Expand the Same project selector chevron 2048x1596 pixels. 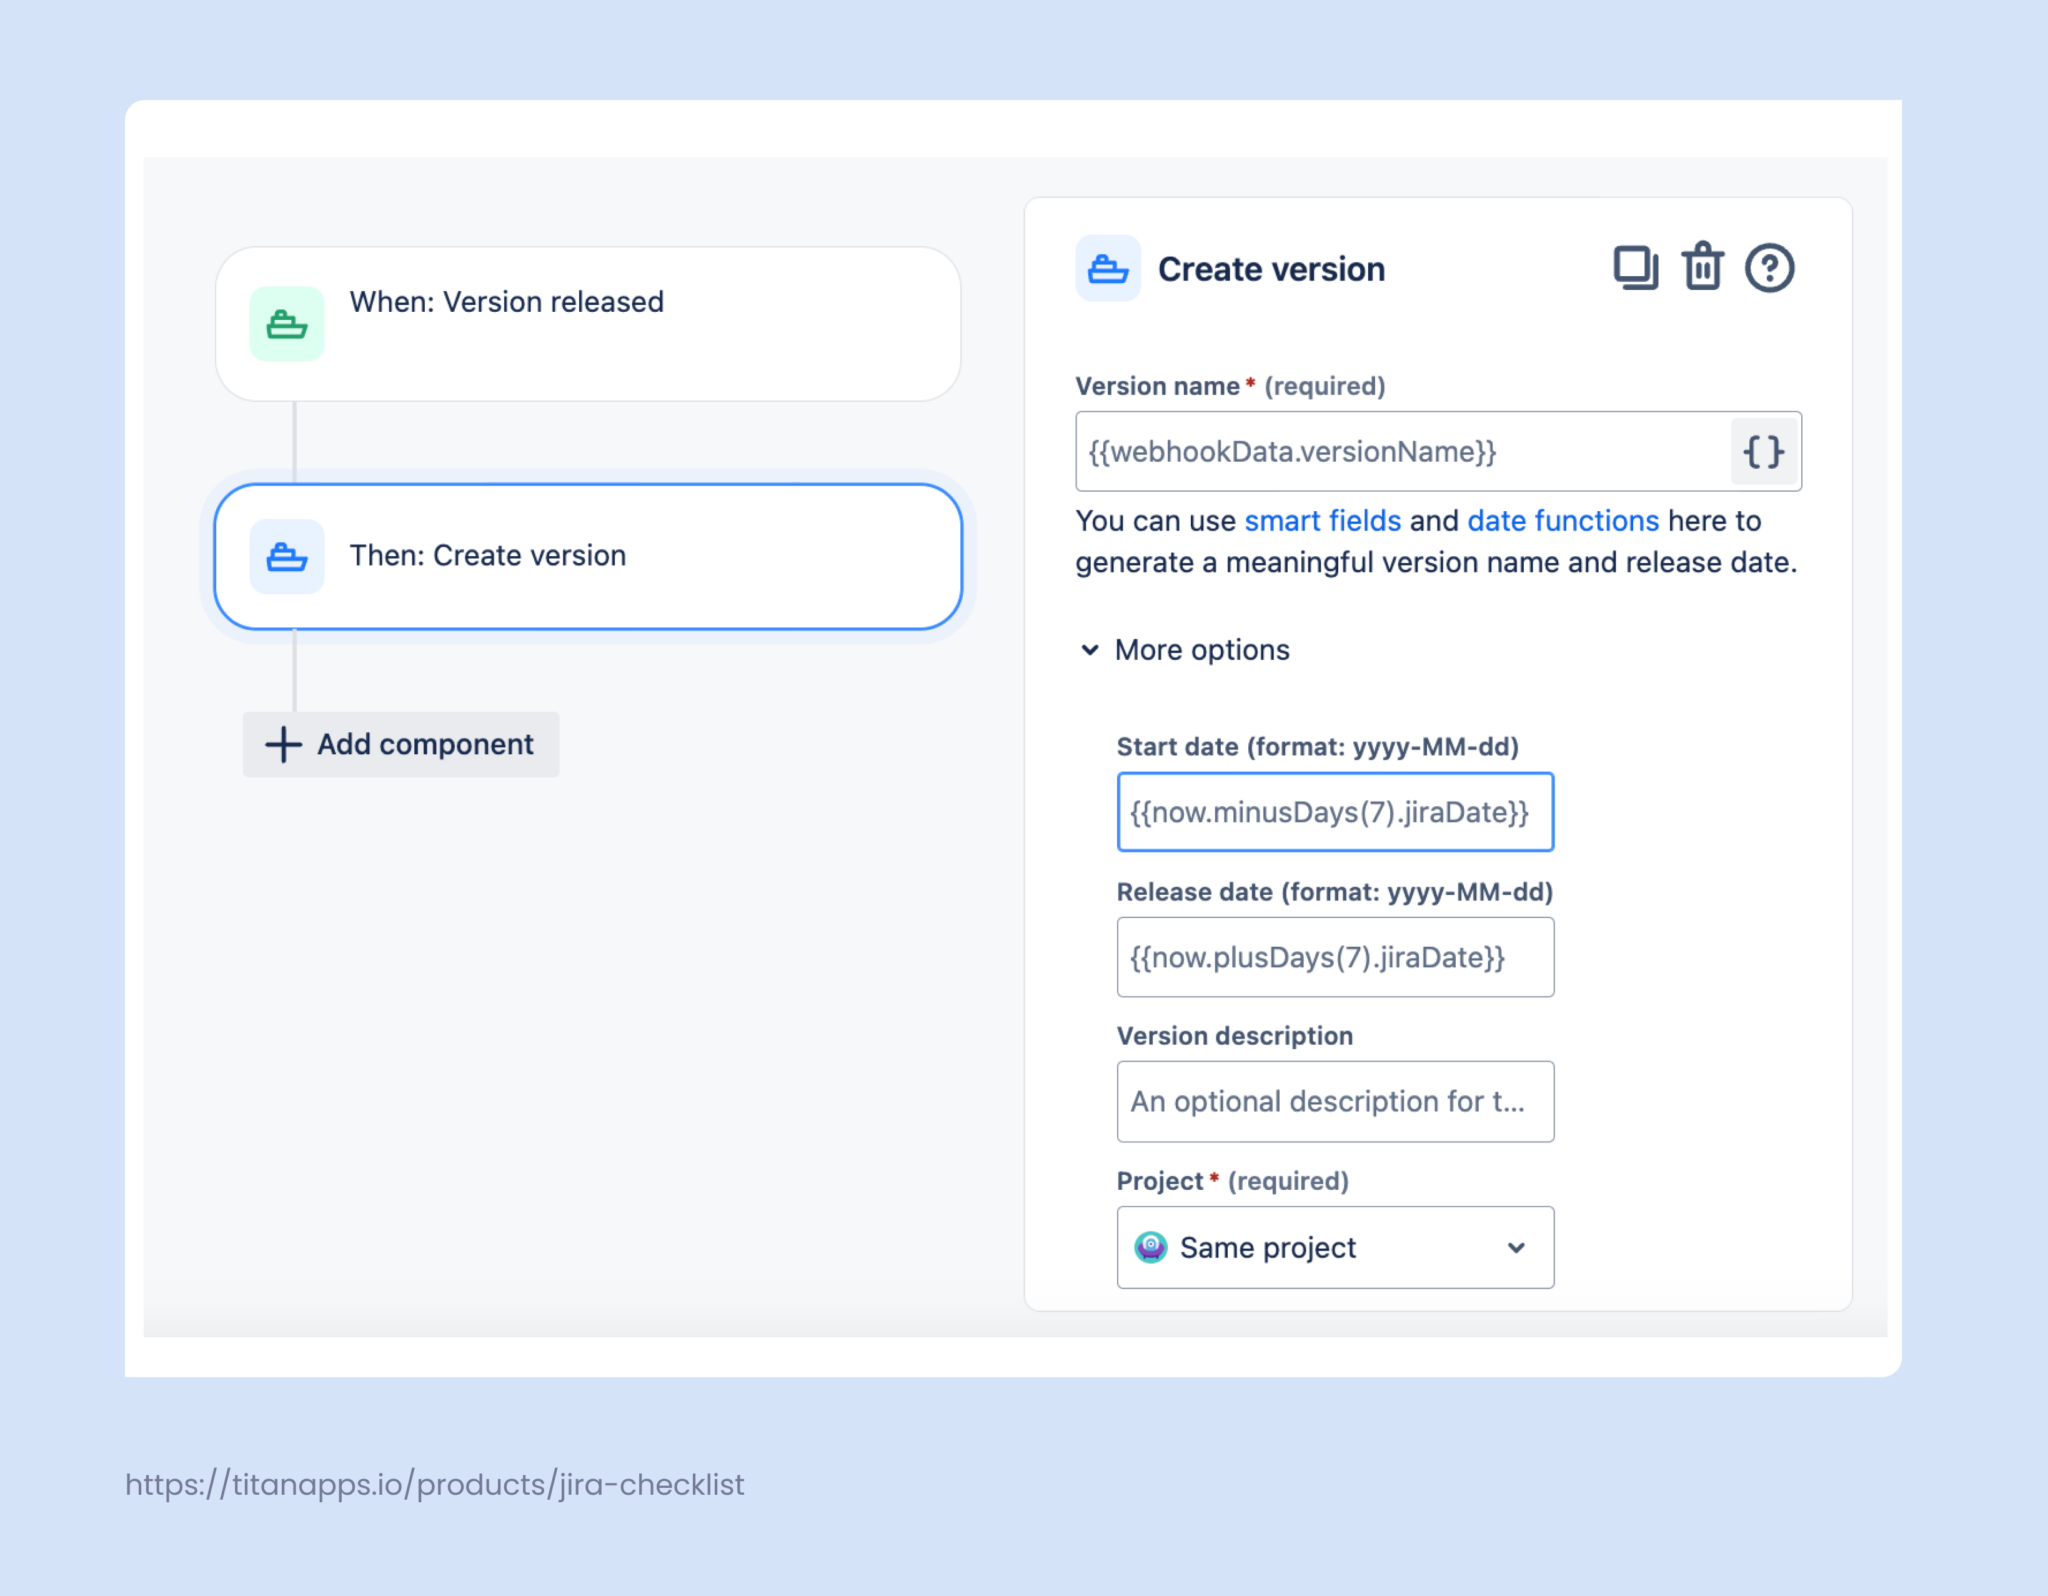click(1517, 1247)
